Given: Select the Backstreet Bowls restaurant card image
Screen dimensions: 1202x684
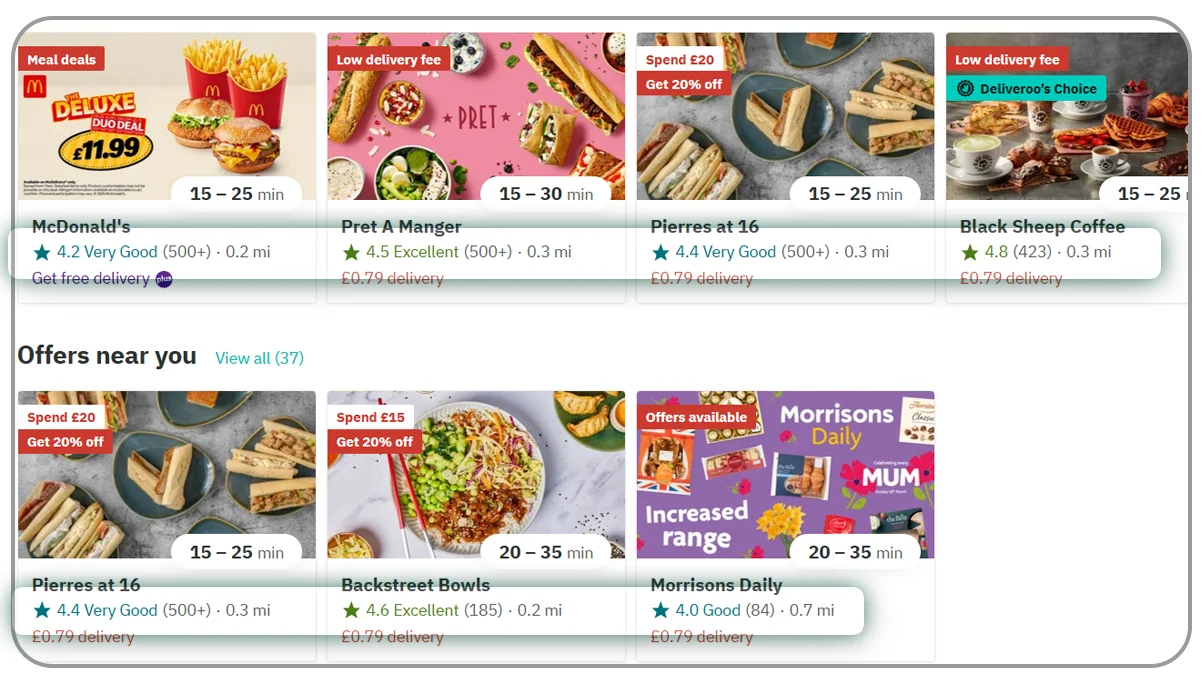Looking at the screenshot, I should pyautogui.click(x=476, y=475).
